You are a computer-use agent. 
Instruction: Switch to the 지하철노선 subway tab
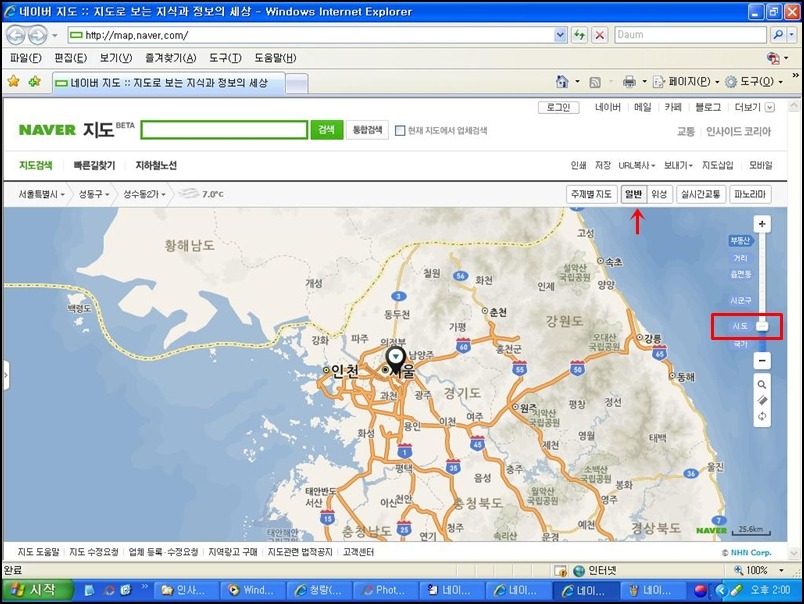pyautogui.click(x=156, y=165)
